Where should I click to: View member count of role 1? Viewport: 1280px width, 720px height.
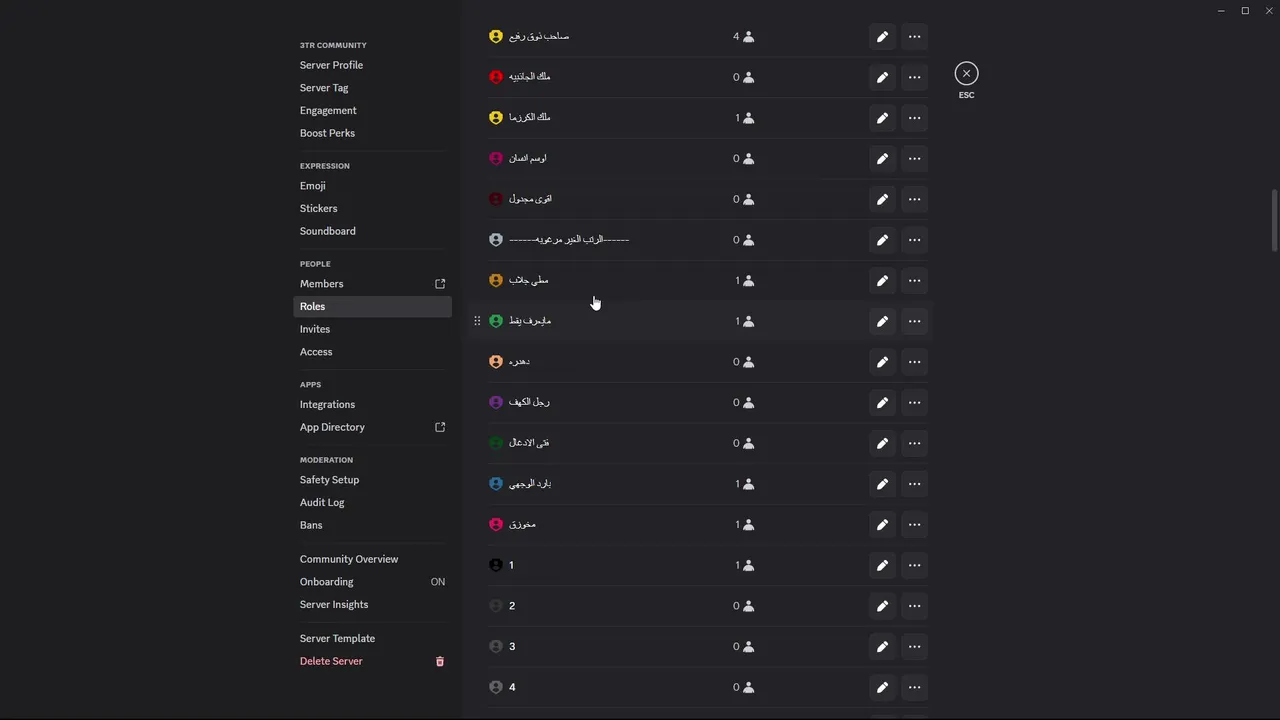[x=744, y=565]
